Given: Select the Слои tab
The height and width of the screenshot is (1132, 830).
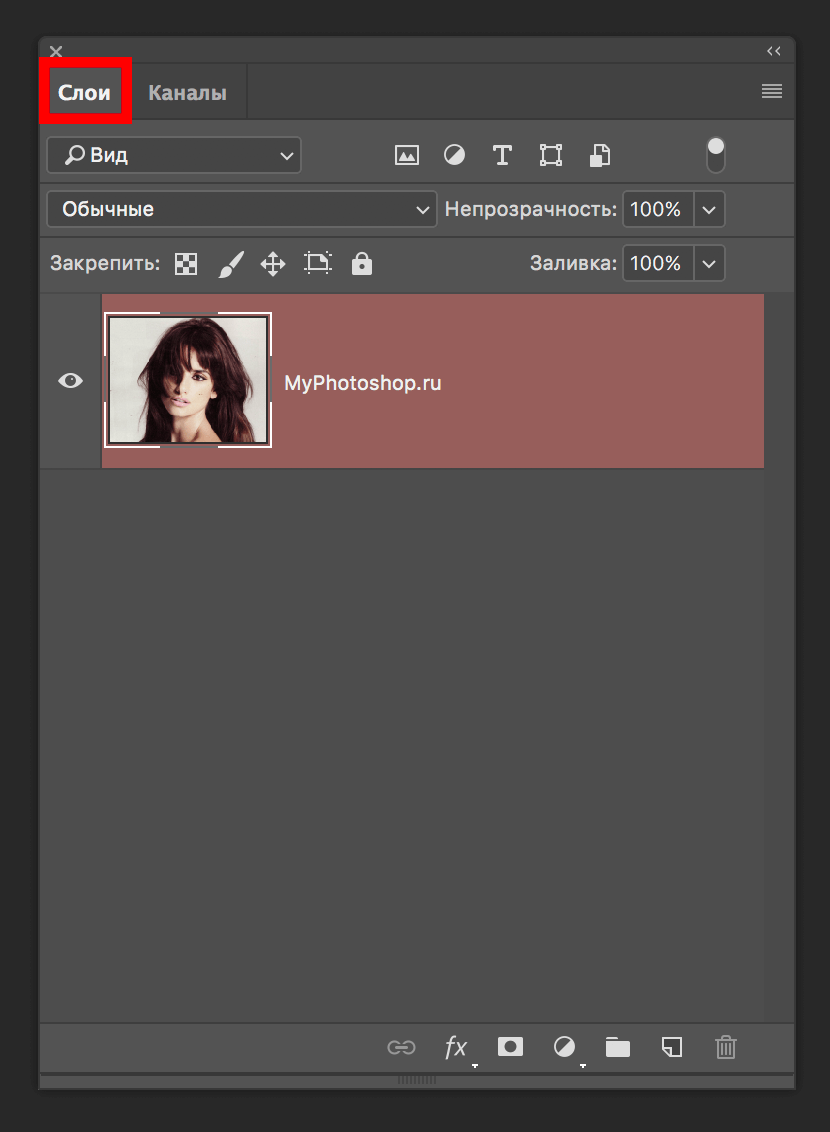Looking at the screenshot, I should point(85,93).
